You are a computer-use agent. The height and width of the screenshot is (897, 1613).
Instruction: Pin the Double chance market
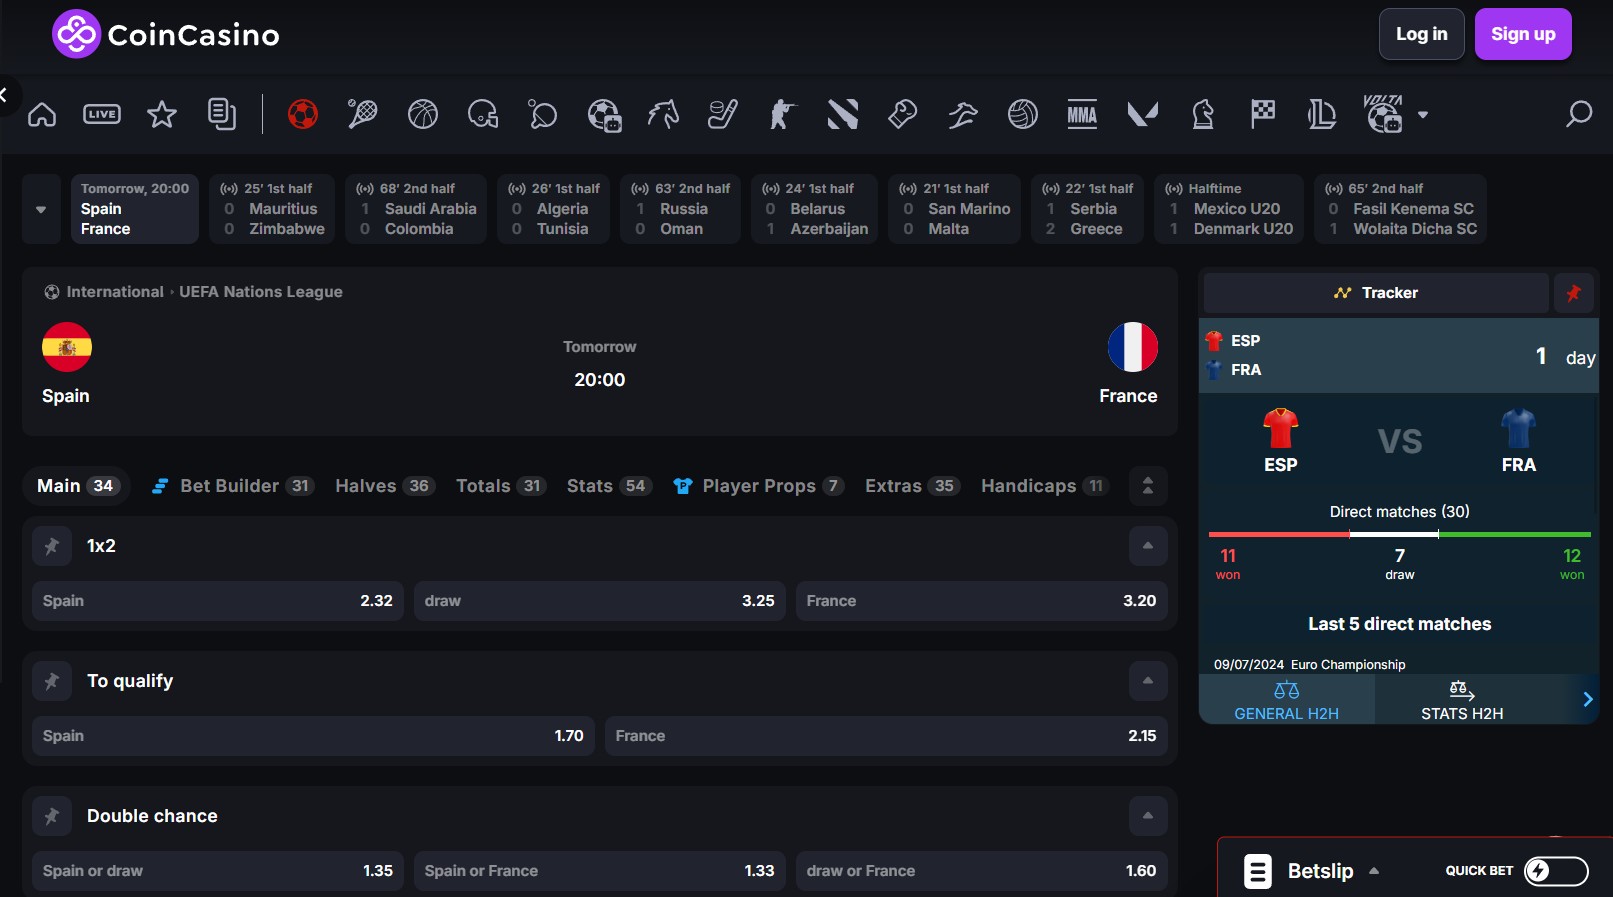click(x=52, y=816)
